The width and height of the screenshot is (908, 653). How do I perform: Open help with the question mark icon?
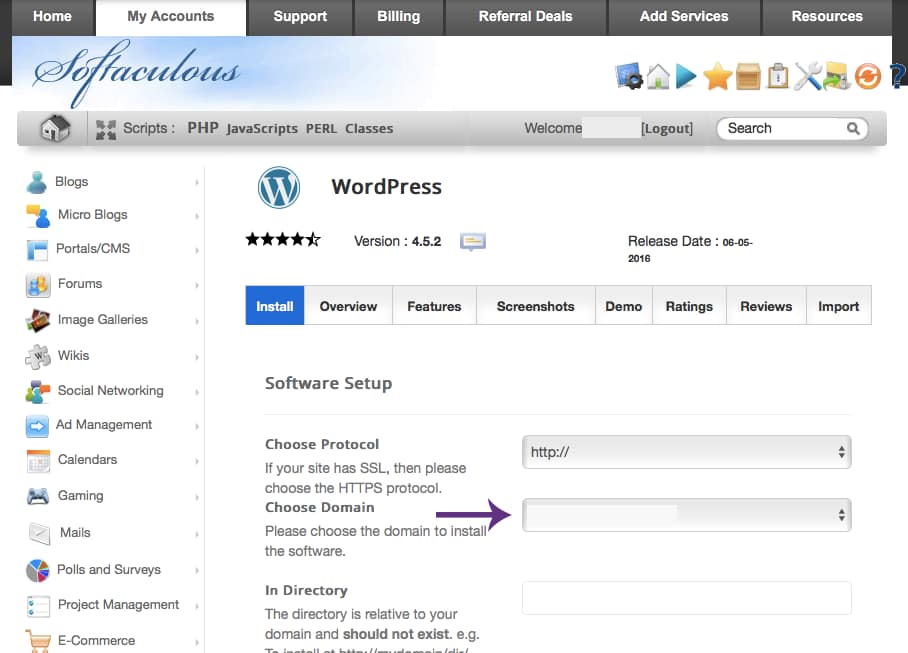click(897, 76)
